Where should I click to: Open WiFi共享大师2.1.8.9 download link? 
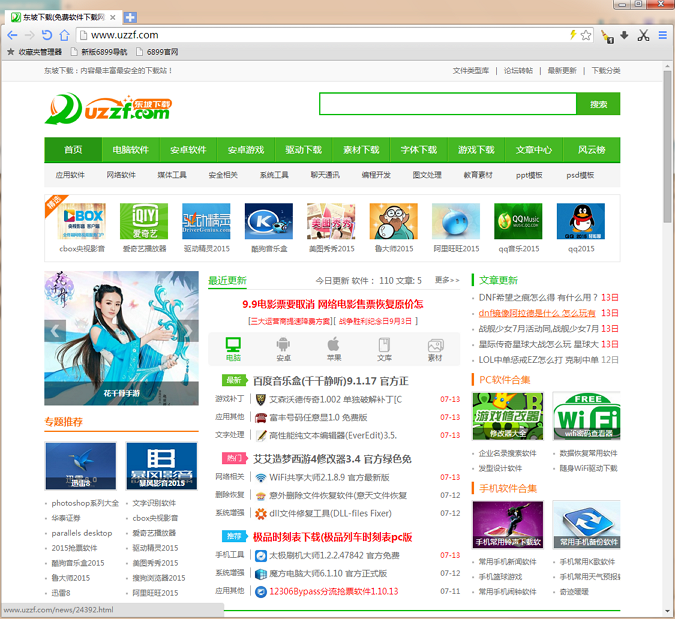pyautogui.click(x=329, y=477)
